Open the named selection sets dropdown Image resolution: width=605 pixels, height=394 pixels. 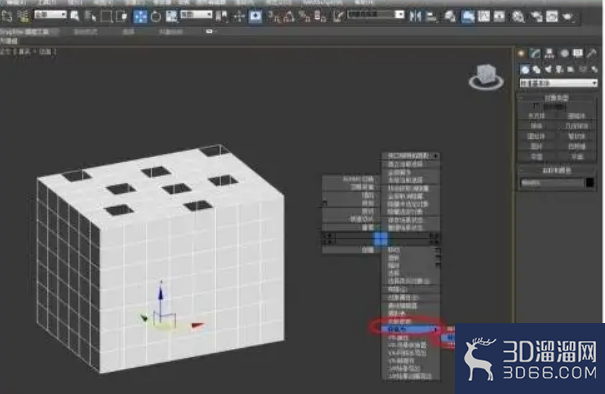[x=375, y=15]
